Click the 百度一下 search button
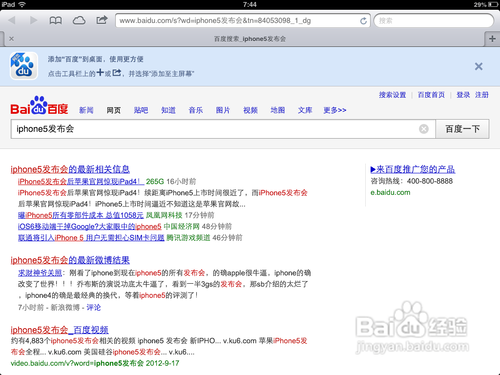This screenshot has height=375, width=500. [x=462, y=129]
